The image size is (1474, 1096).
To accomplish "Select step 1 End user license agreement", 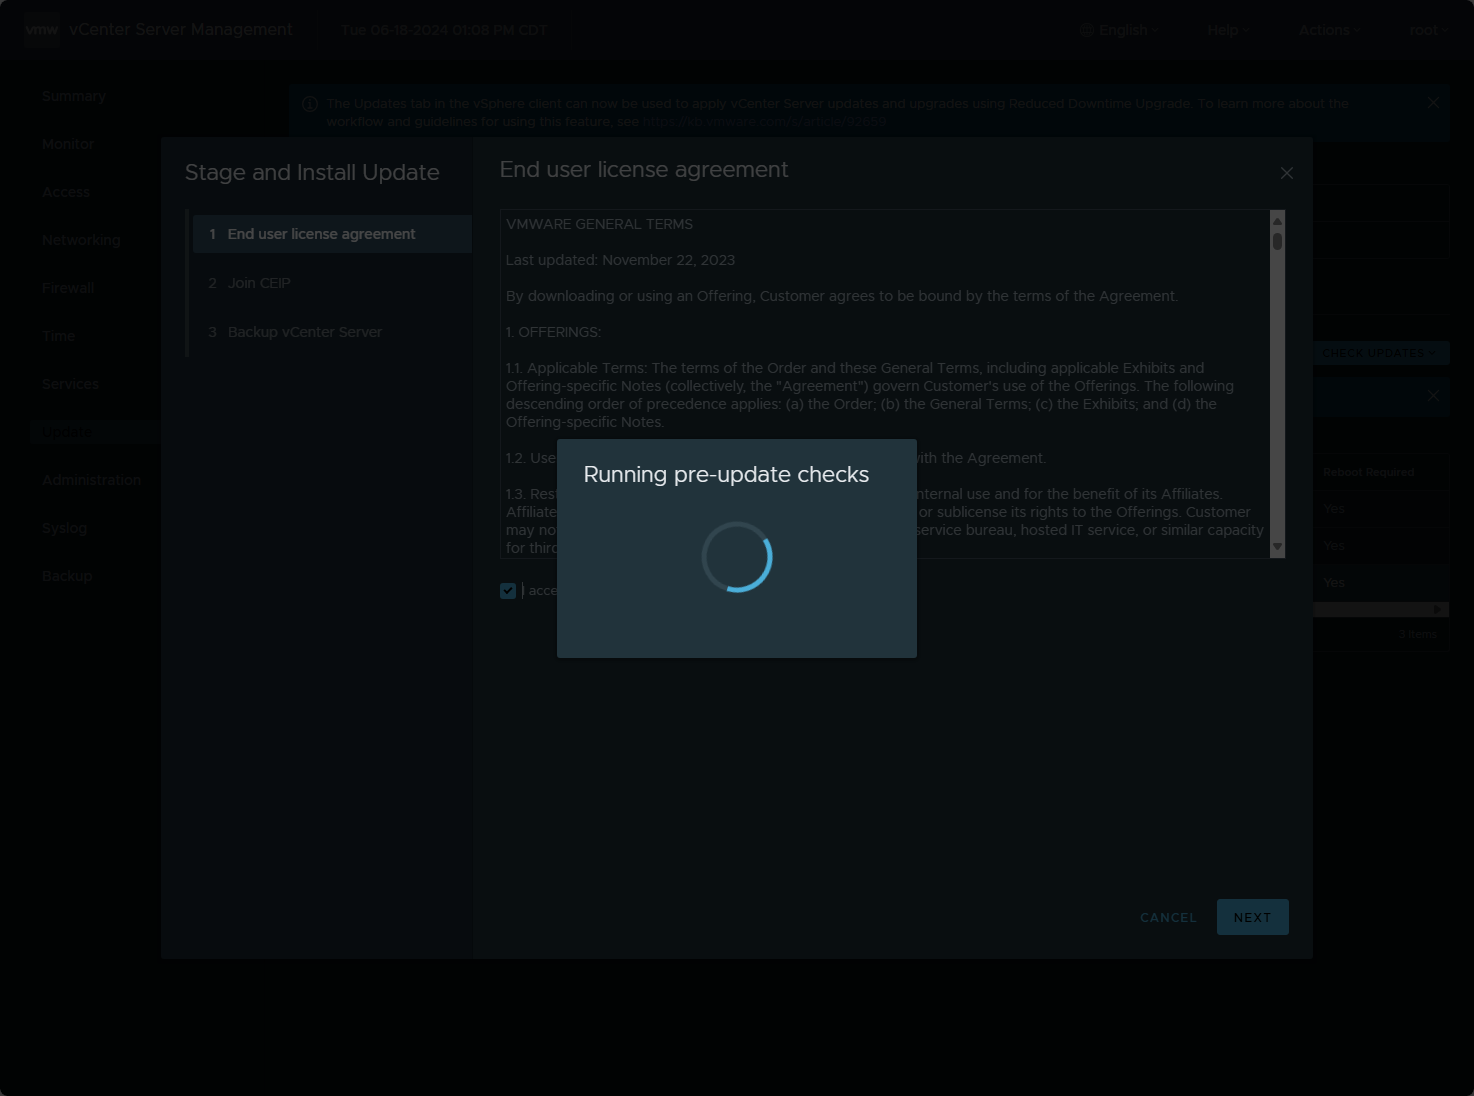I will pos(332,234).
